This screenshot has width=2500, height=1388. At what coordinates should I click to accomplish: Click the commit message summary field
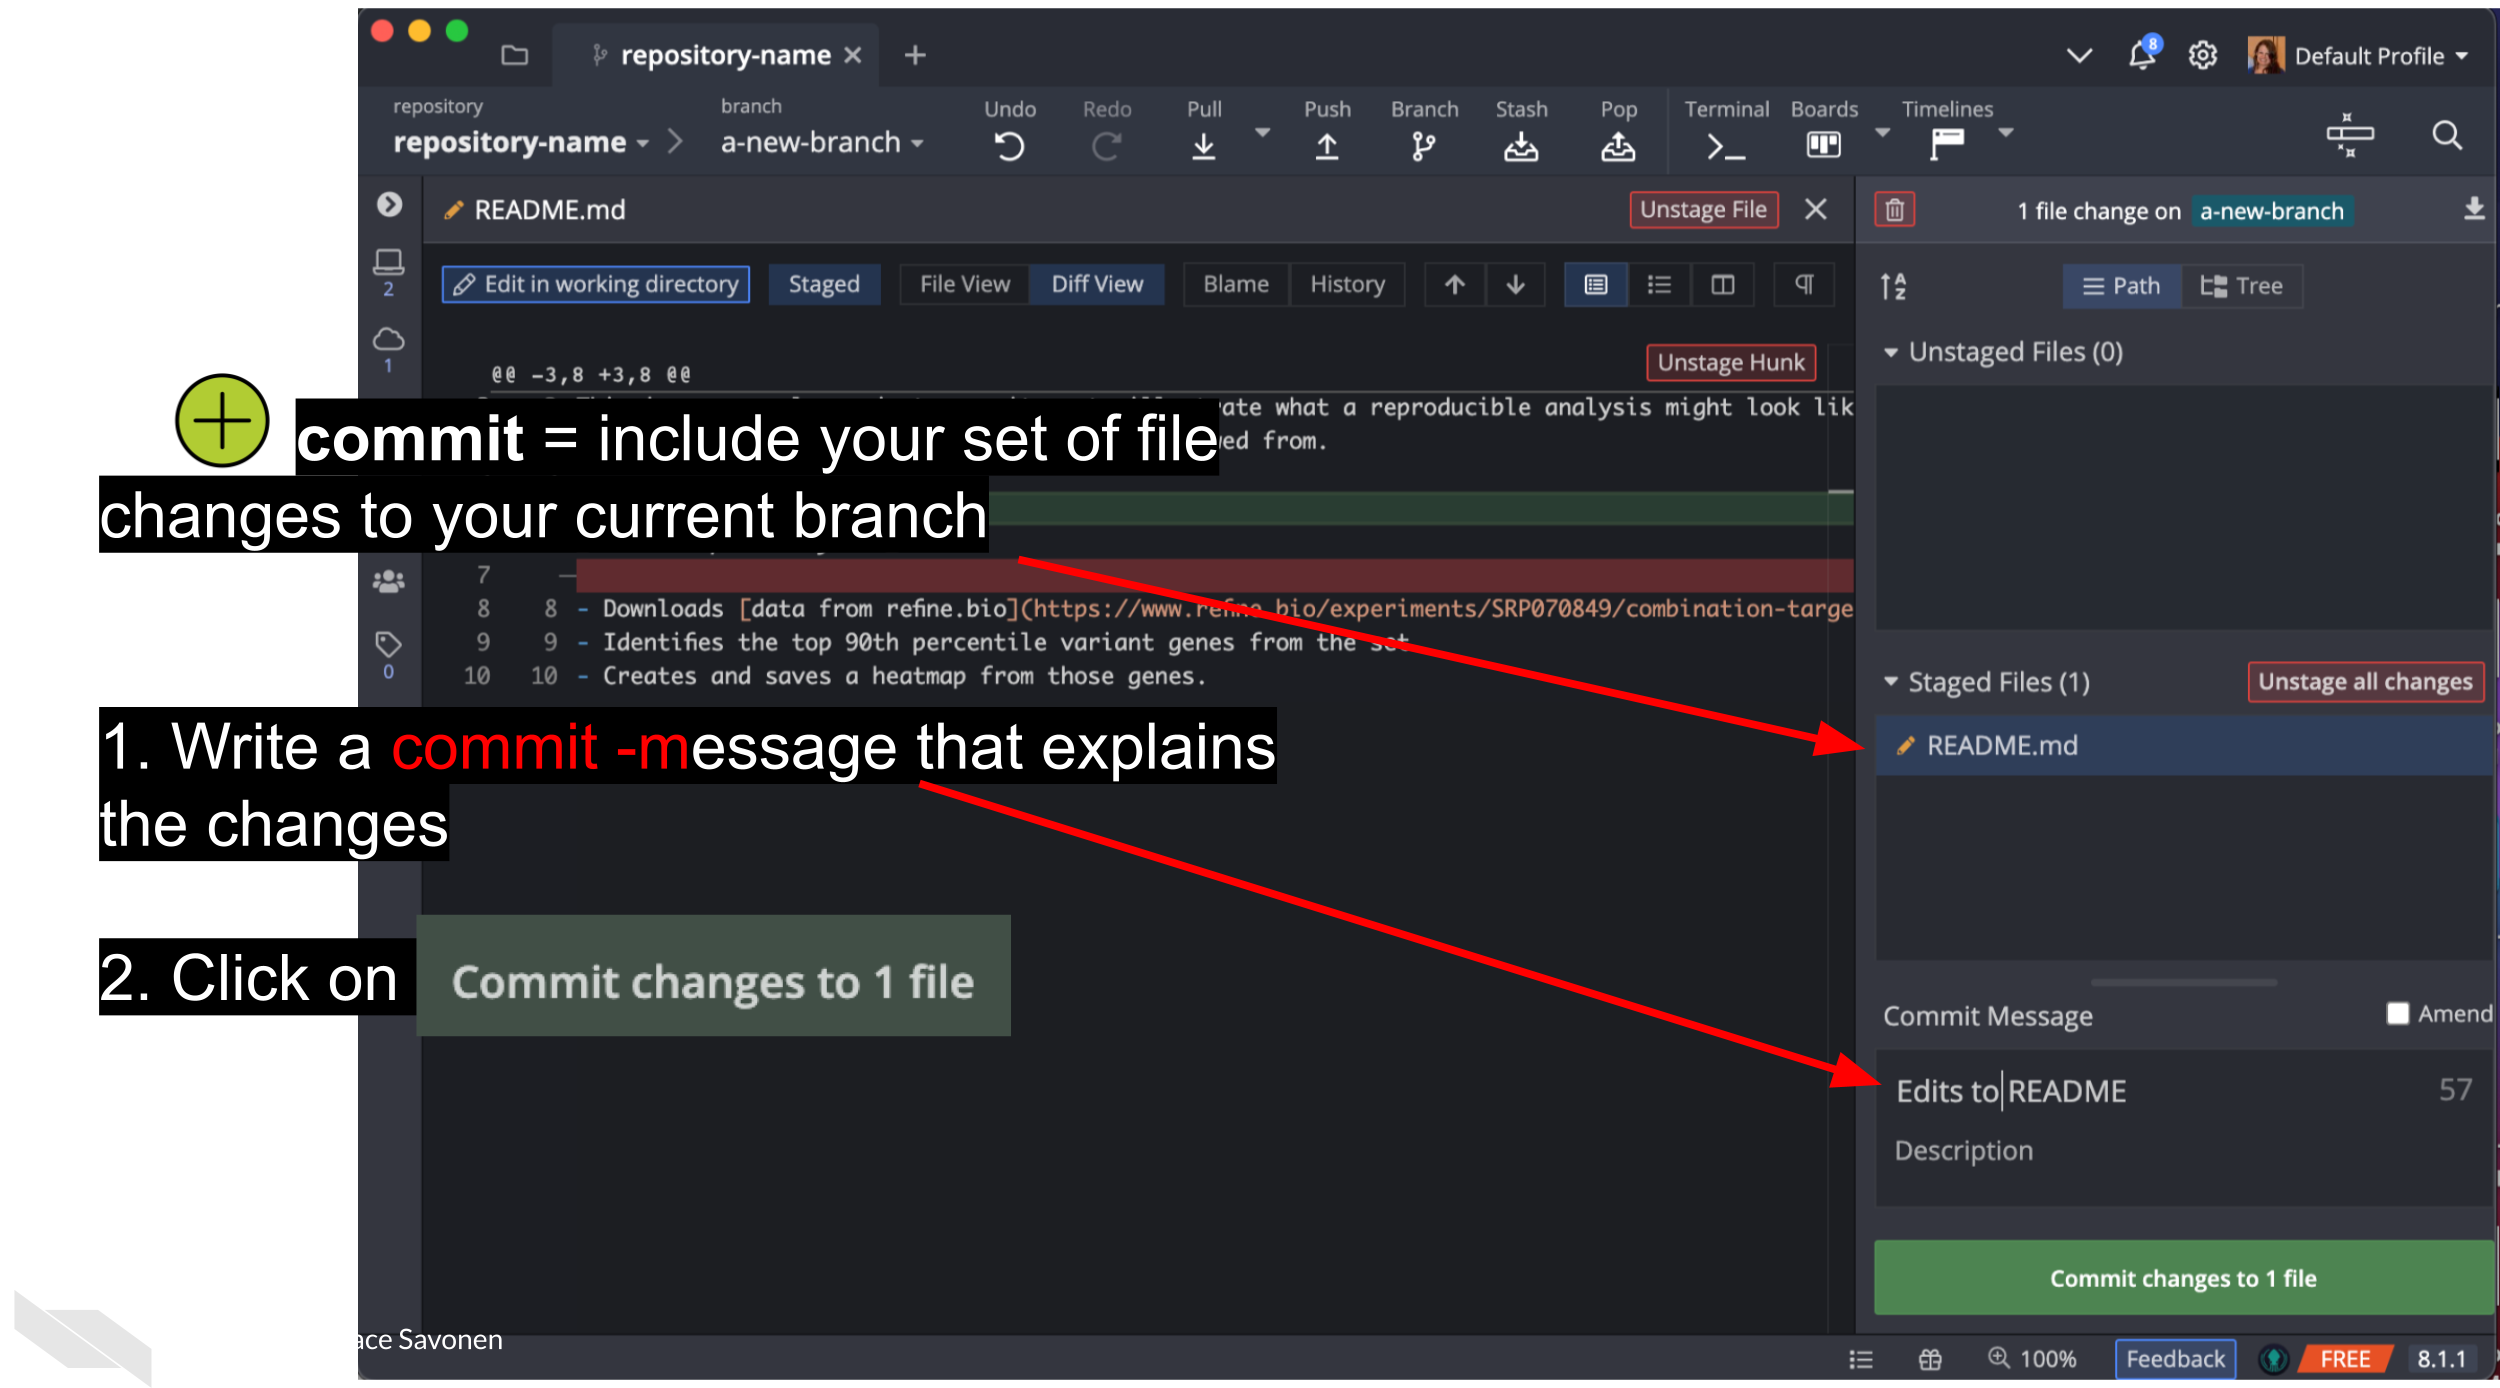click(x=2160, y=1091)
